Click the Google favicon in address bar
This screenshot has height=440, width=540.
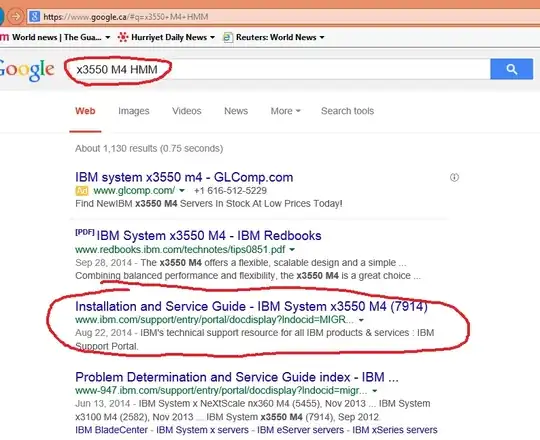coord(34,16)
